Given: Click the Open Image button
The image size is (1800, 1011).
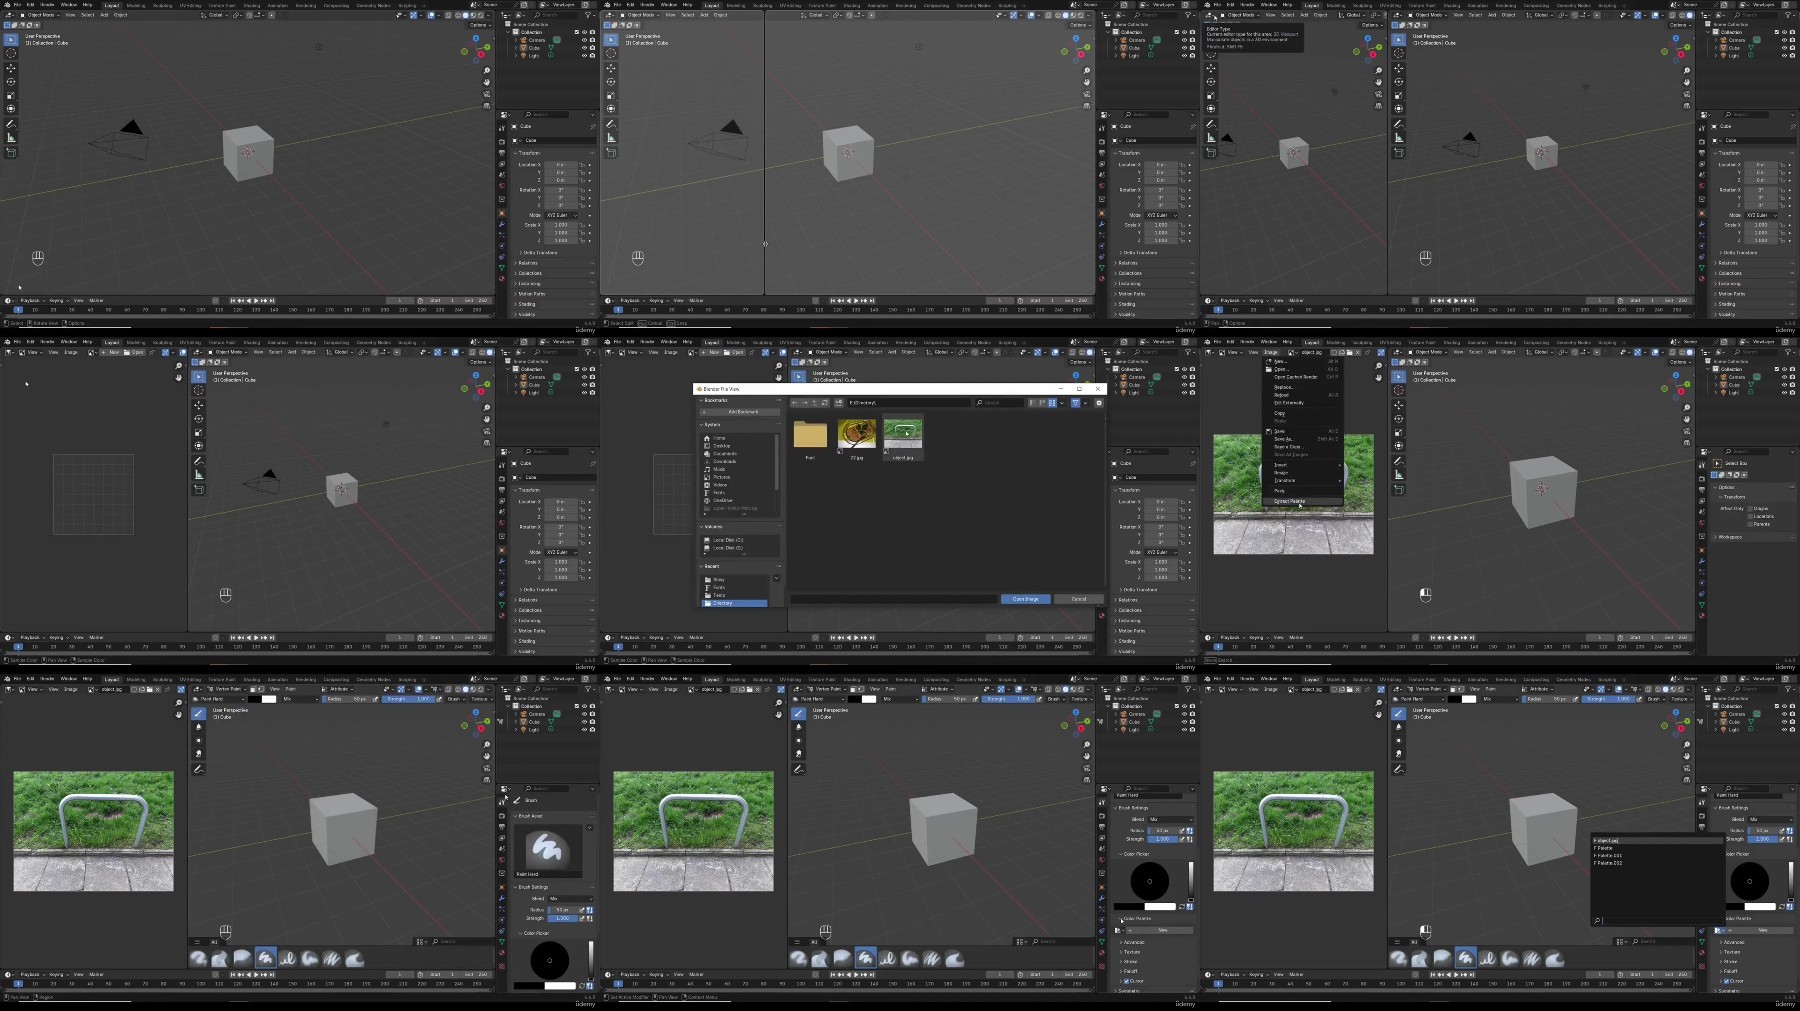Looking at the screenshot, I should tap(1025, 599).
